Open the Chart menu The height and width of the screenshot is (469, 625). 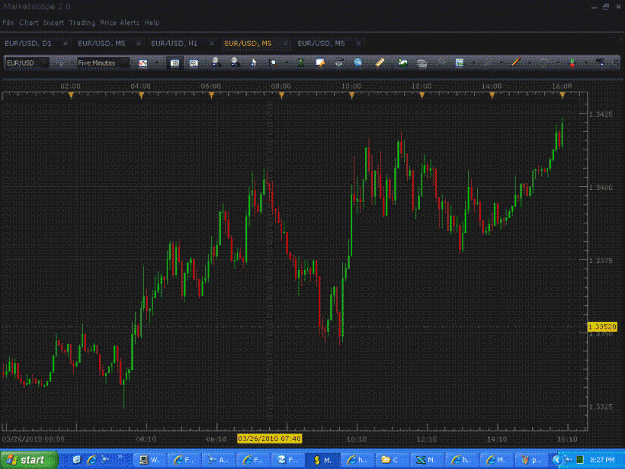tap(29, 23)
